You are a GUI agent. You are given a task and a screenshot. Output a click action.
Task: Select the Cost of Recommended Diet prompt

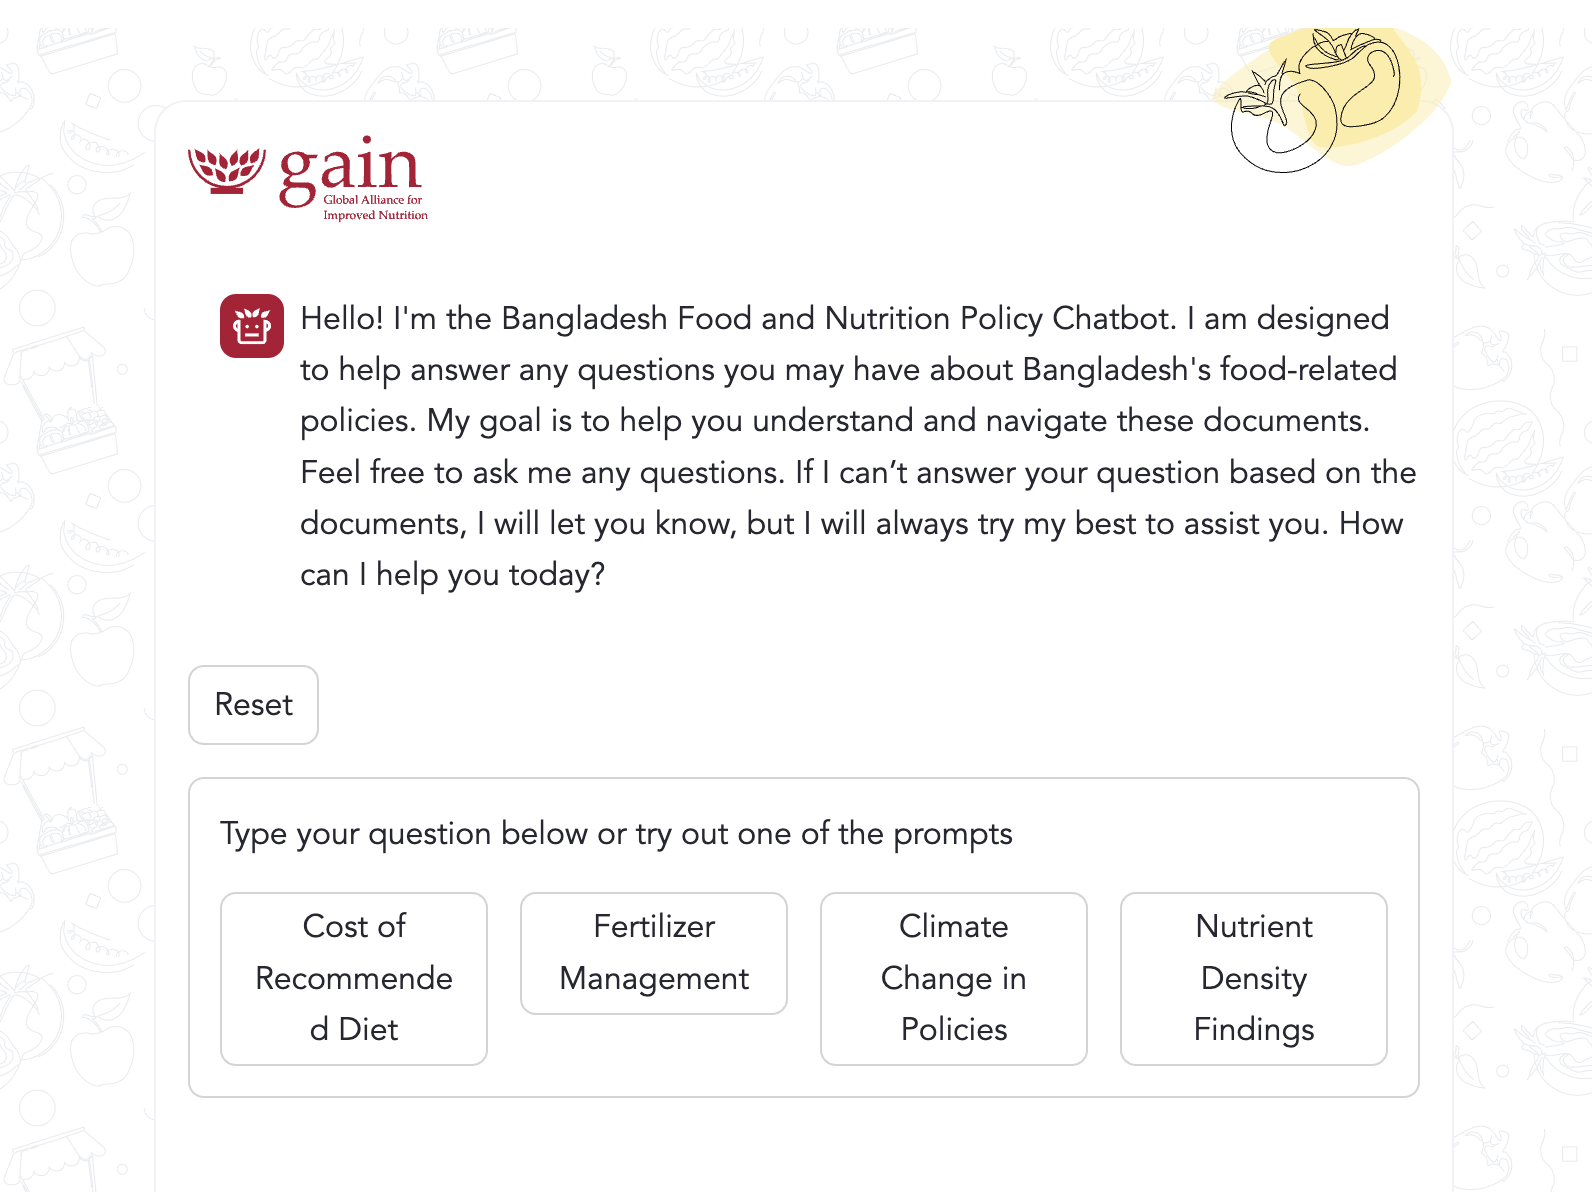(354, 978)
